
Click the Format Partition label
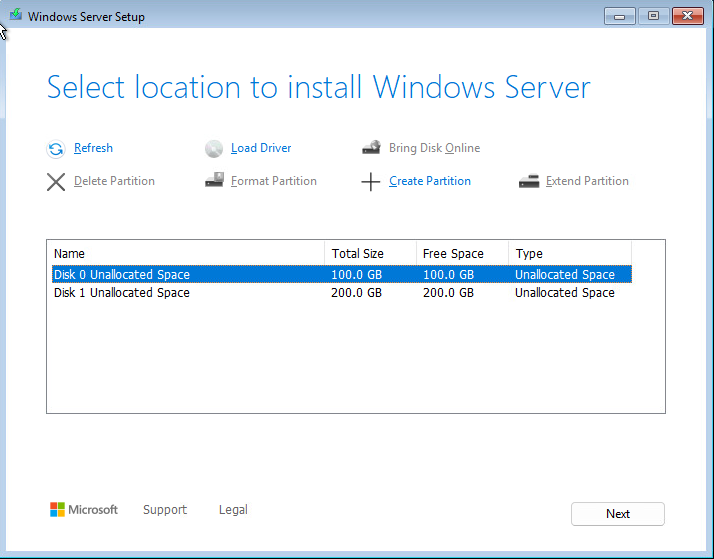pos(274,181)
